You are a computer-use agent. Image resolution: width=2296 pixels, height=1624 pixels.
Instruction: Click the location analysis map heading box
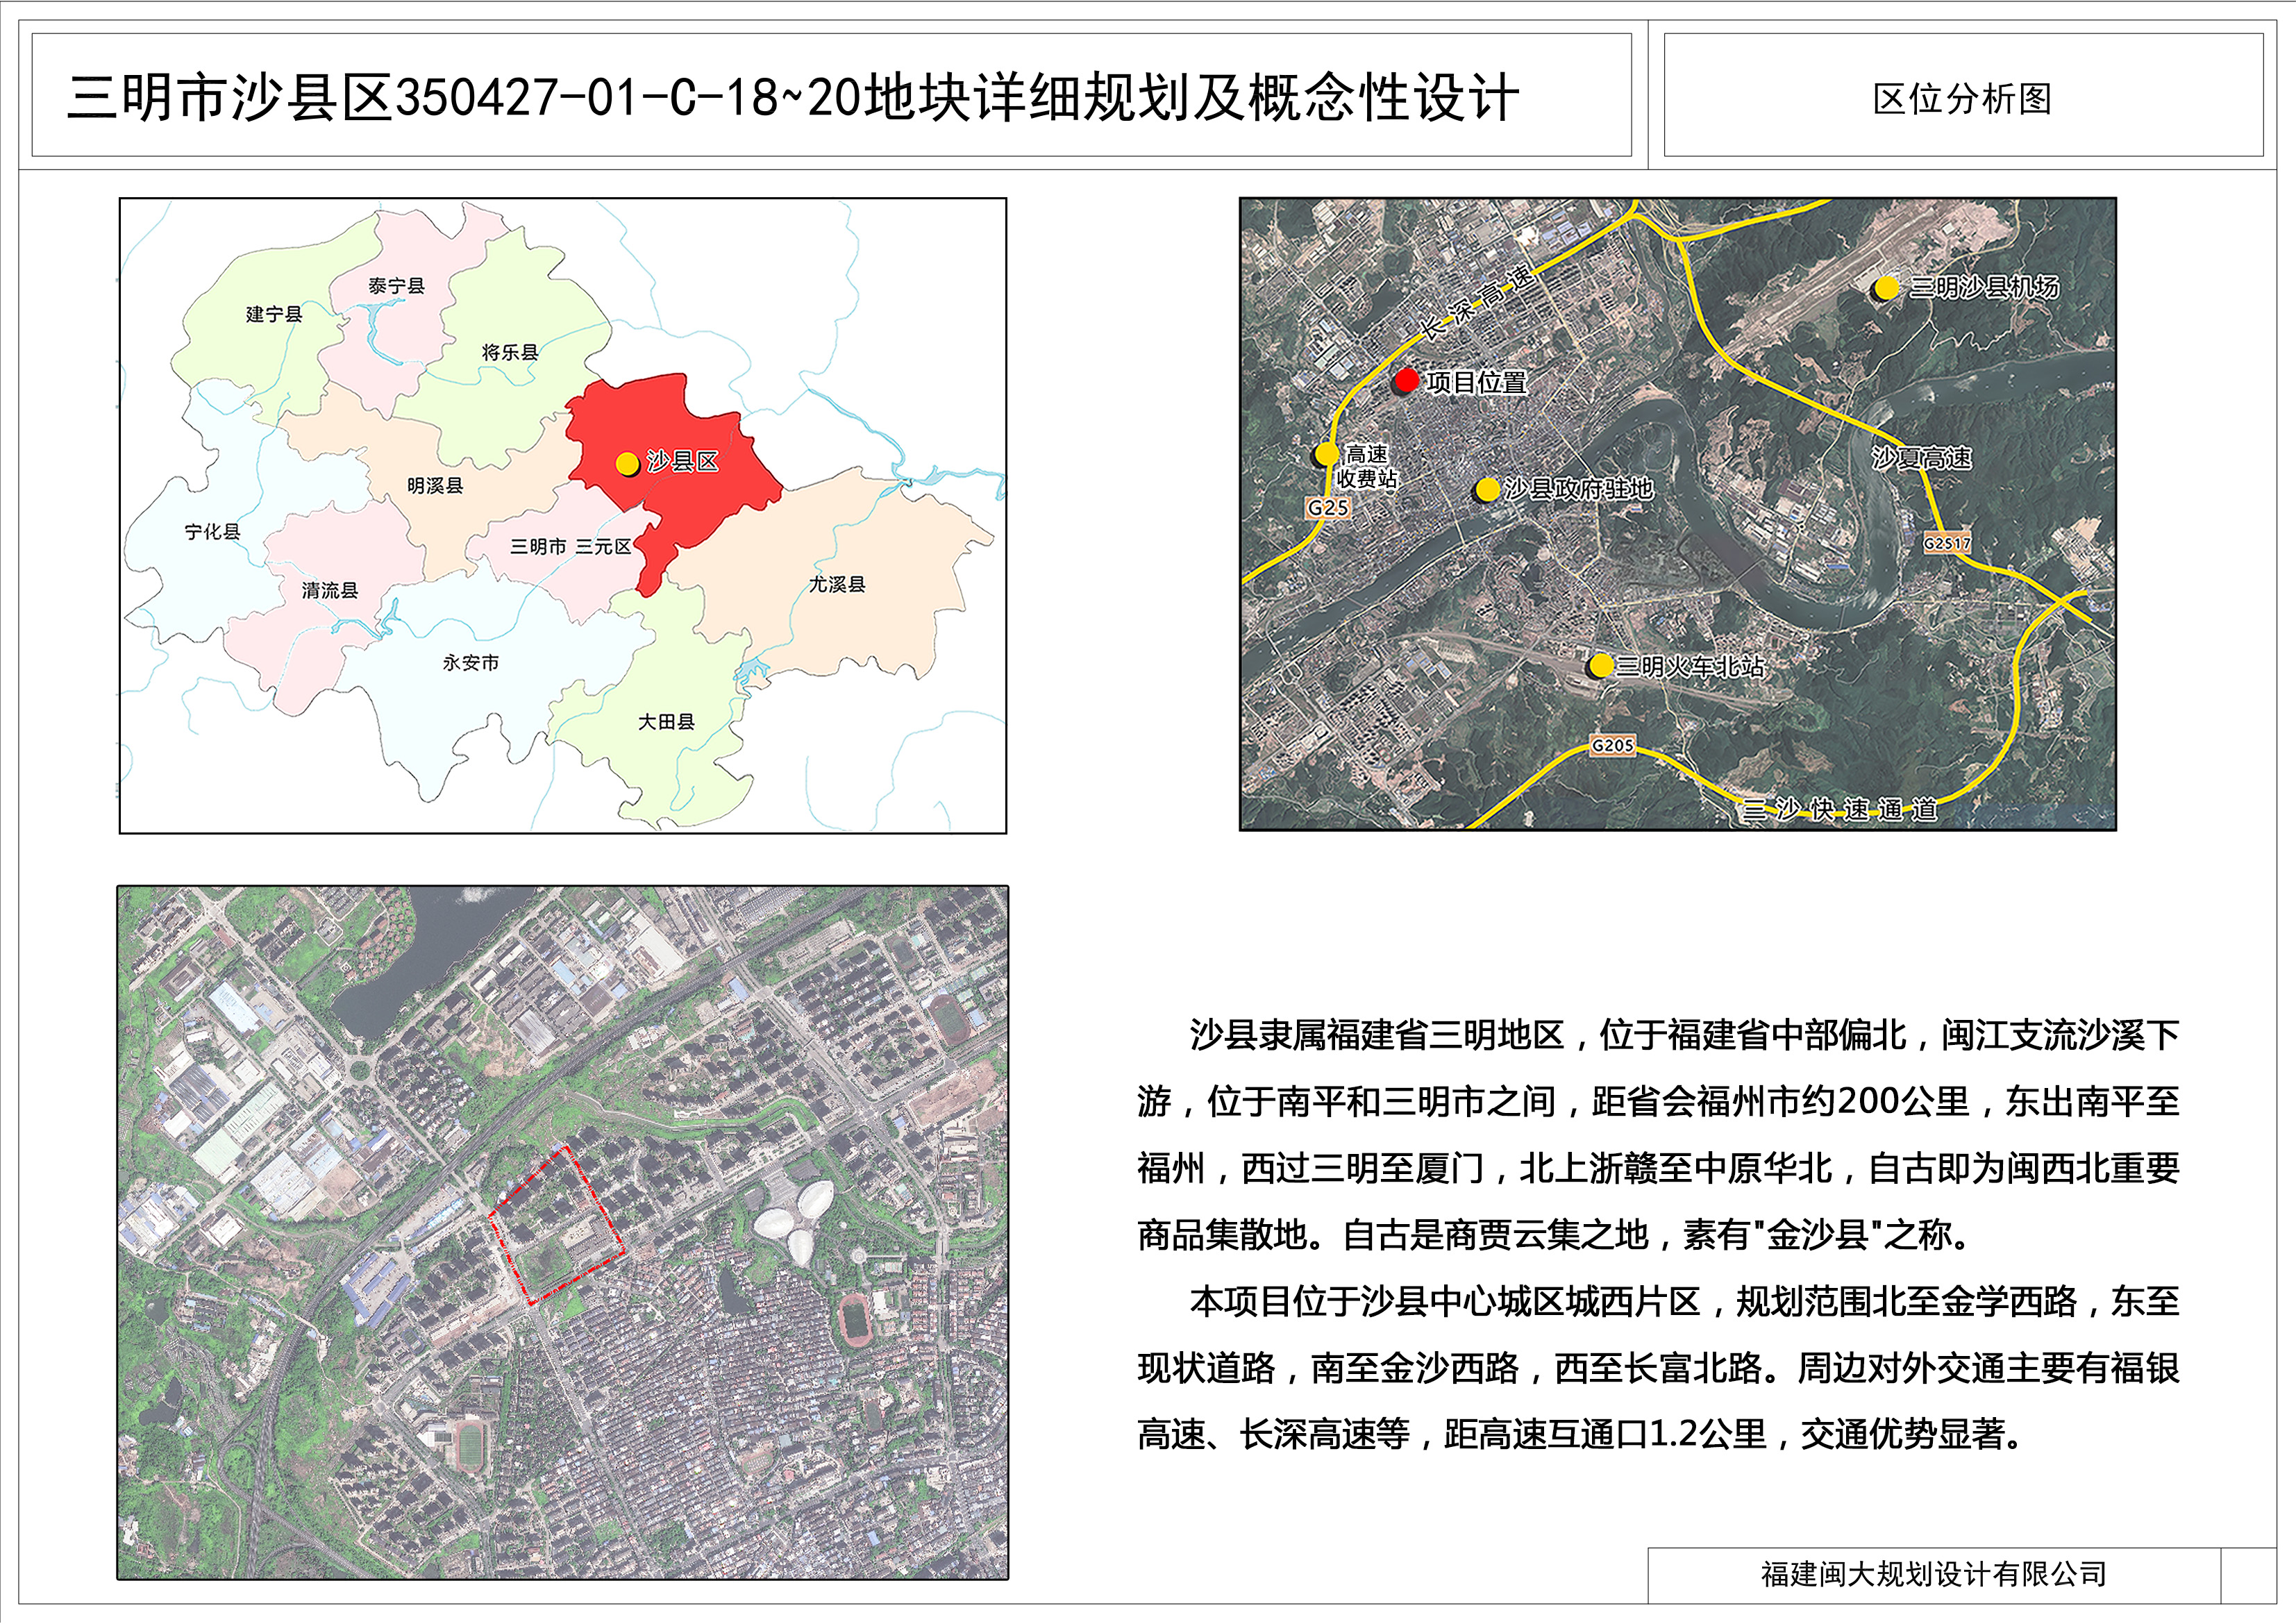pos(1962,97)
